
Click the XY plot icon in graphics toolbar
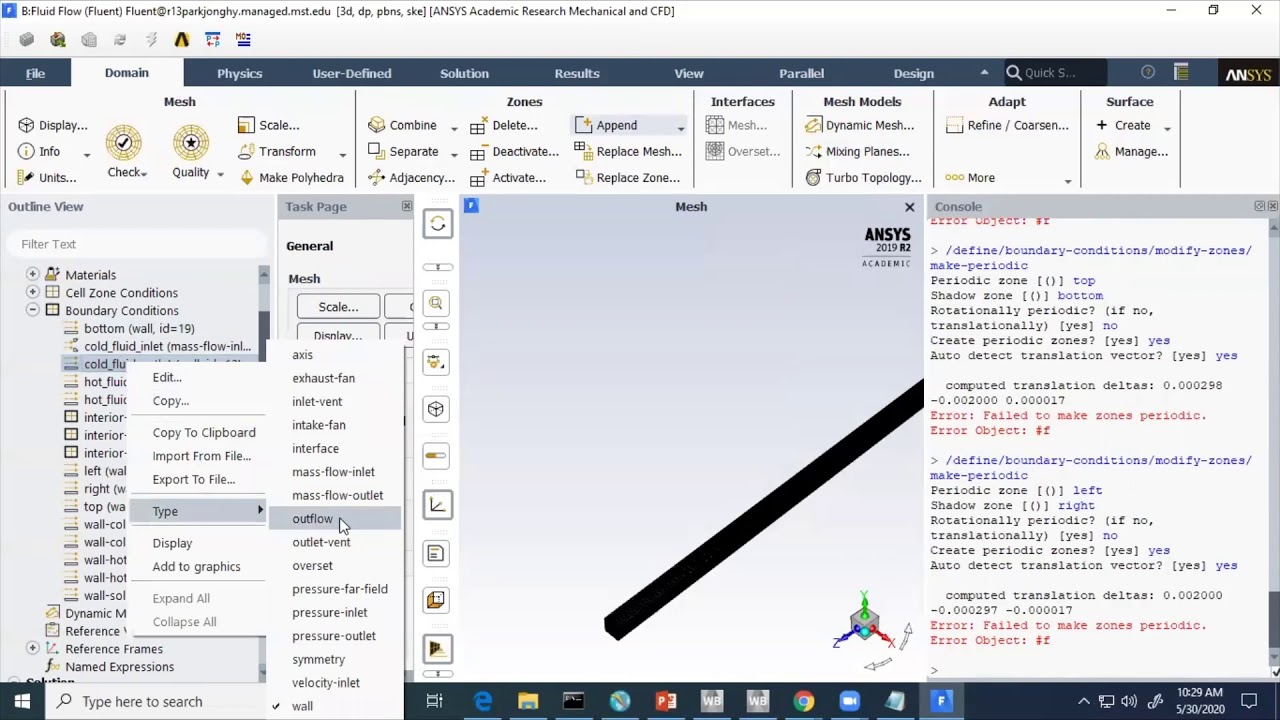[437, 505]
